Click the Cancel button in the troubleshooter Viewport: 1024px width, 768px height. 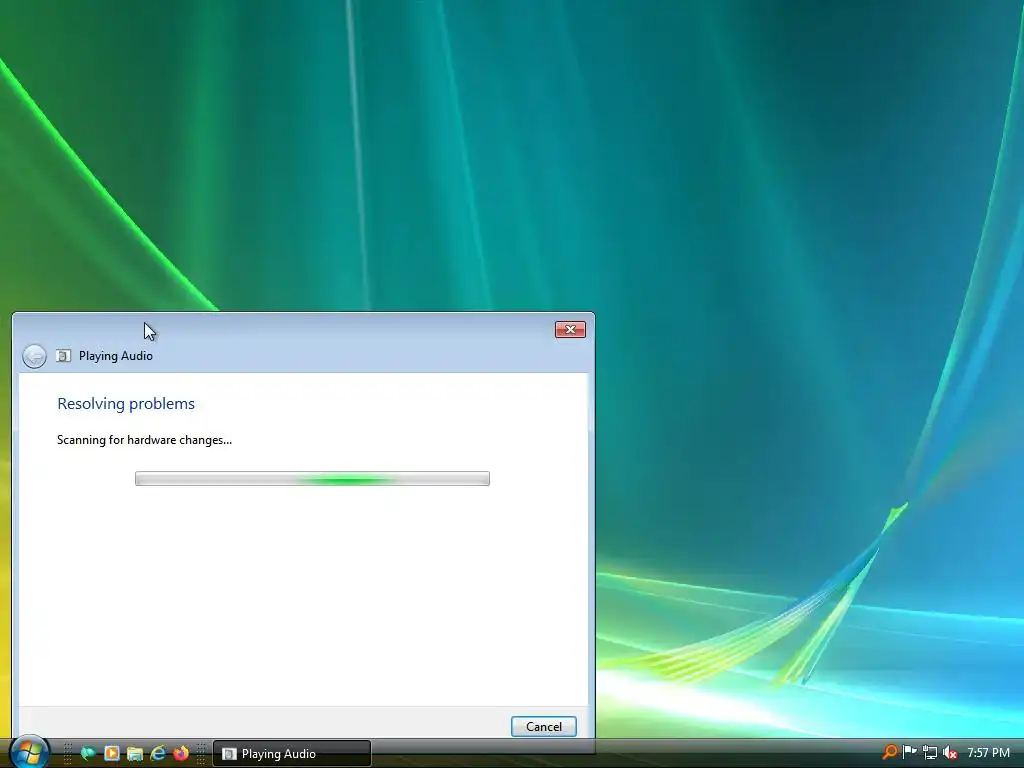tap(543, 726)
